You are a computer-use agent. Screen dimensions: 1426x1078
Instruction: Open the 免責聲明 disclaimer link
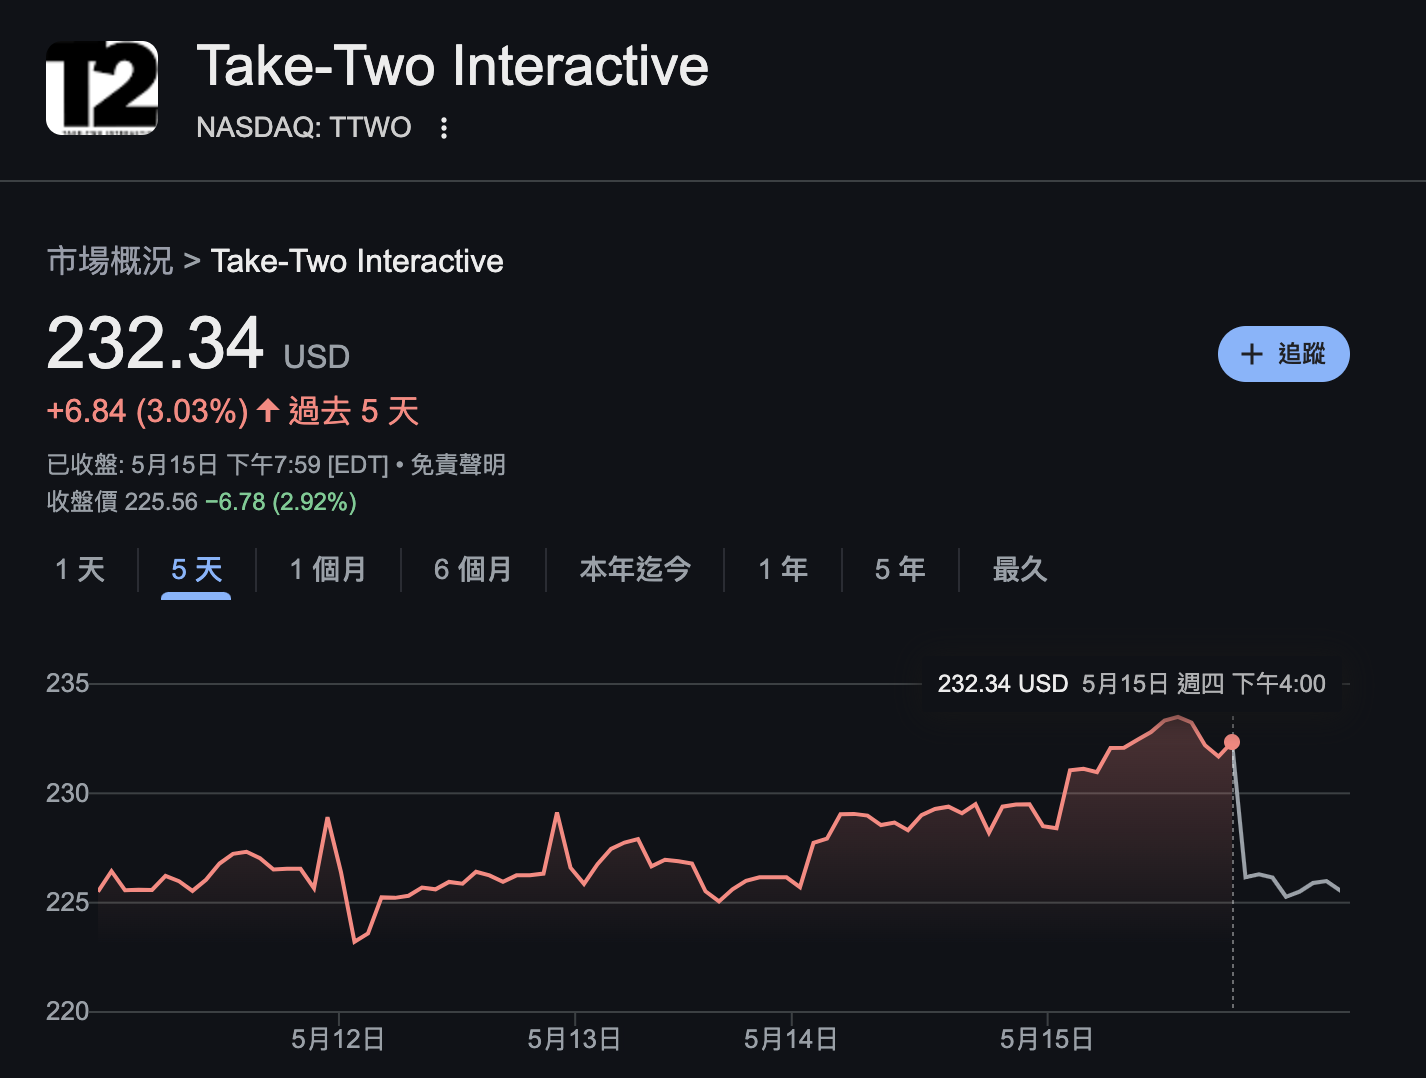click(458, 465)
